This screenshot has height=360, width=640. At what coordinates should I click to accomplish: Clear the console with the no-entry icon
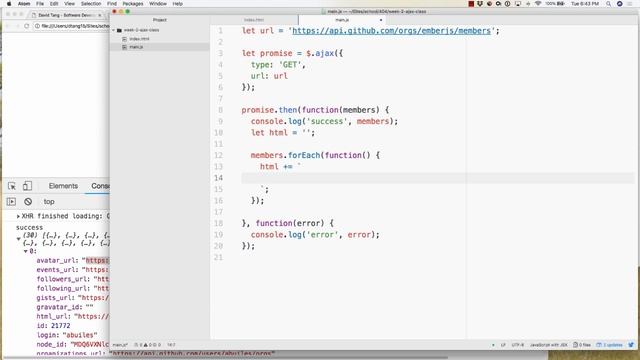click(x=28, y=202)
